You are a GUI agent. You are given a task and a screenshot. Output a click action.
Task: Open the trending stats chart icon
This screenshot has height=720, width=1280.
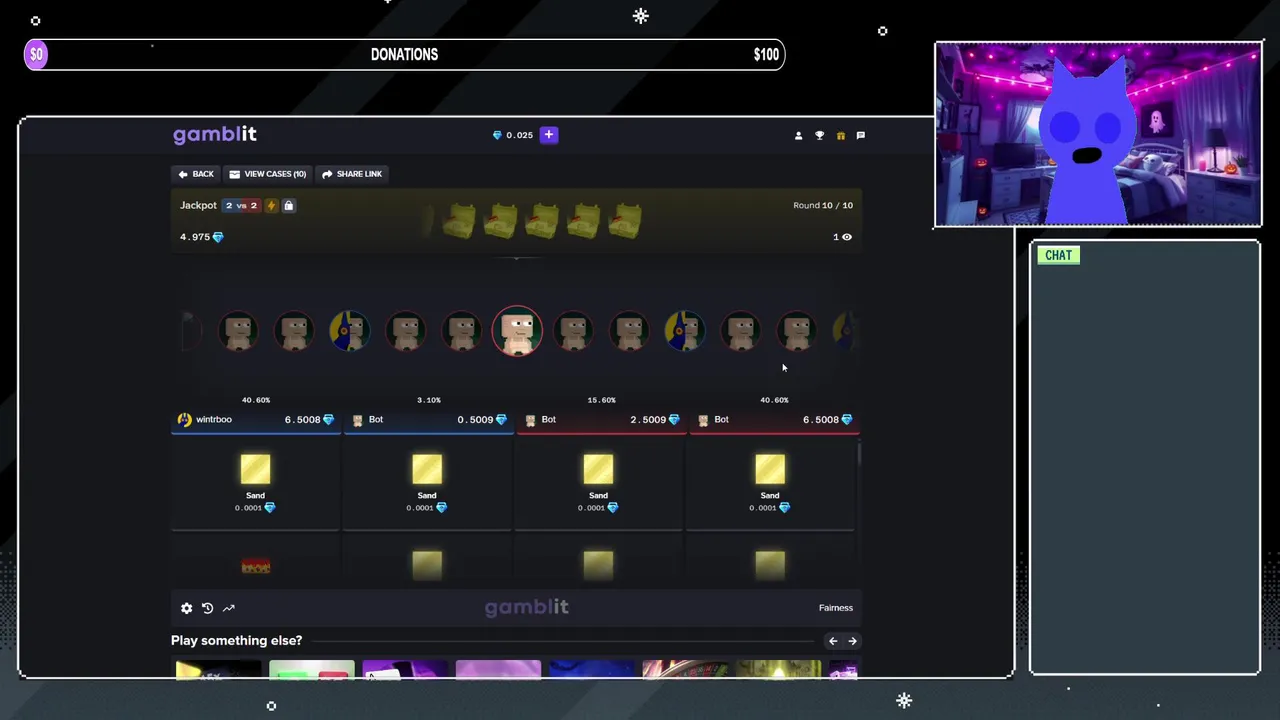228,608
